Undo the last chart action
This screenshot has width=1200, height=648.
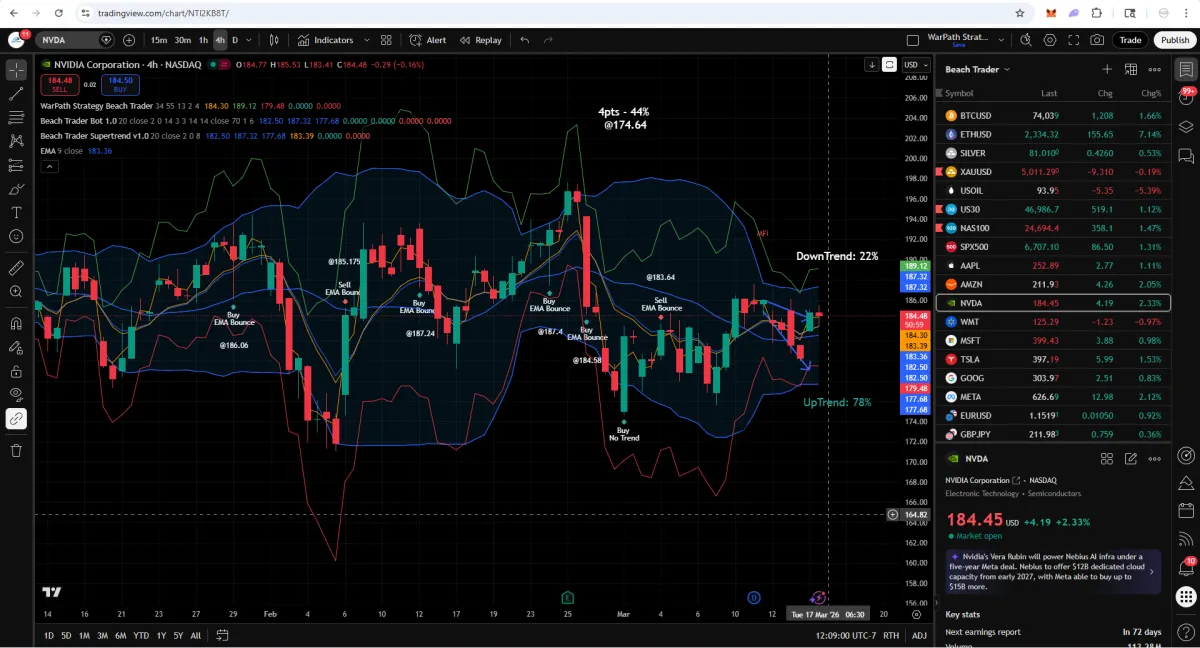tap(525, 40)
